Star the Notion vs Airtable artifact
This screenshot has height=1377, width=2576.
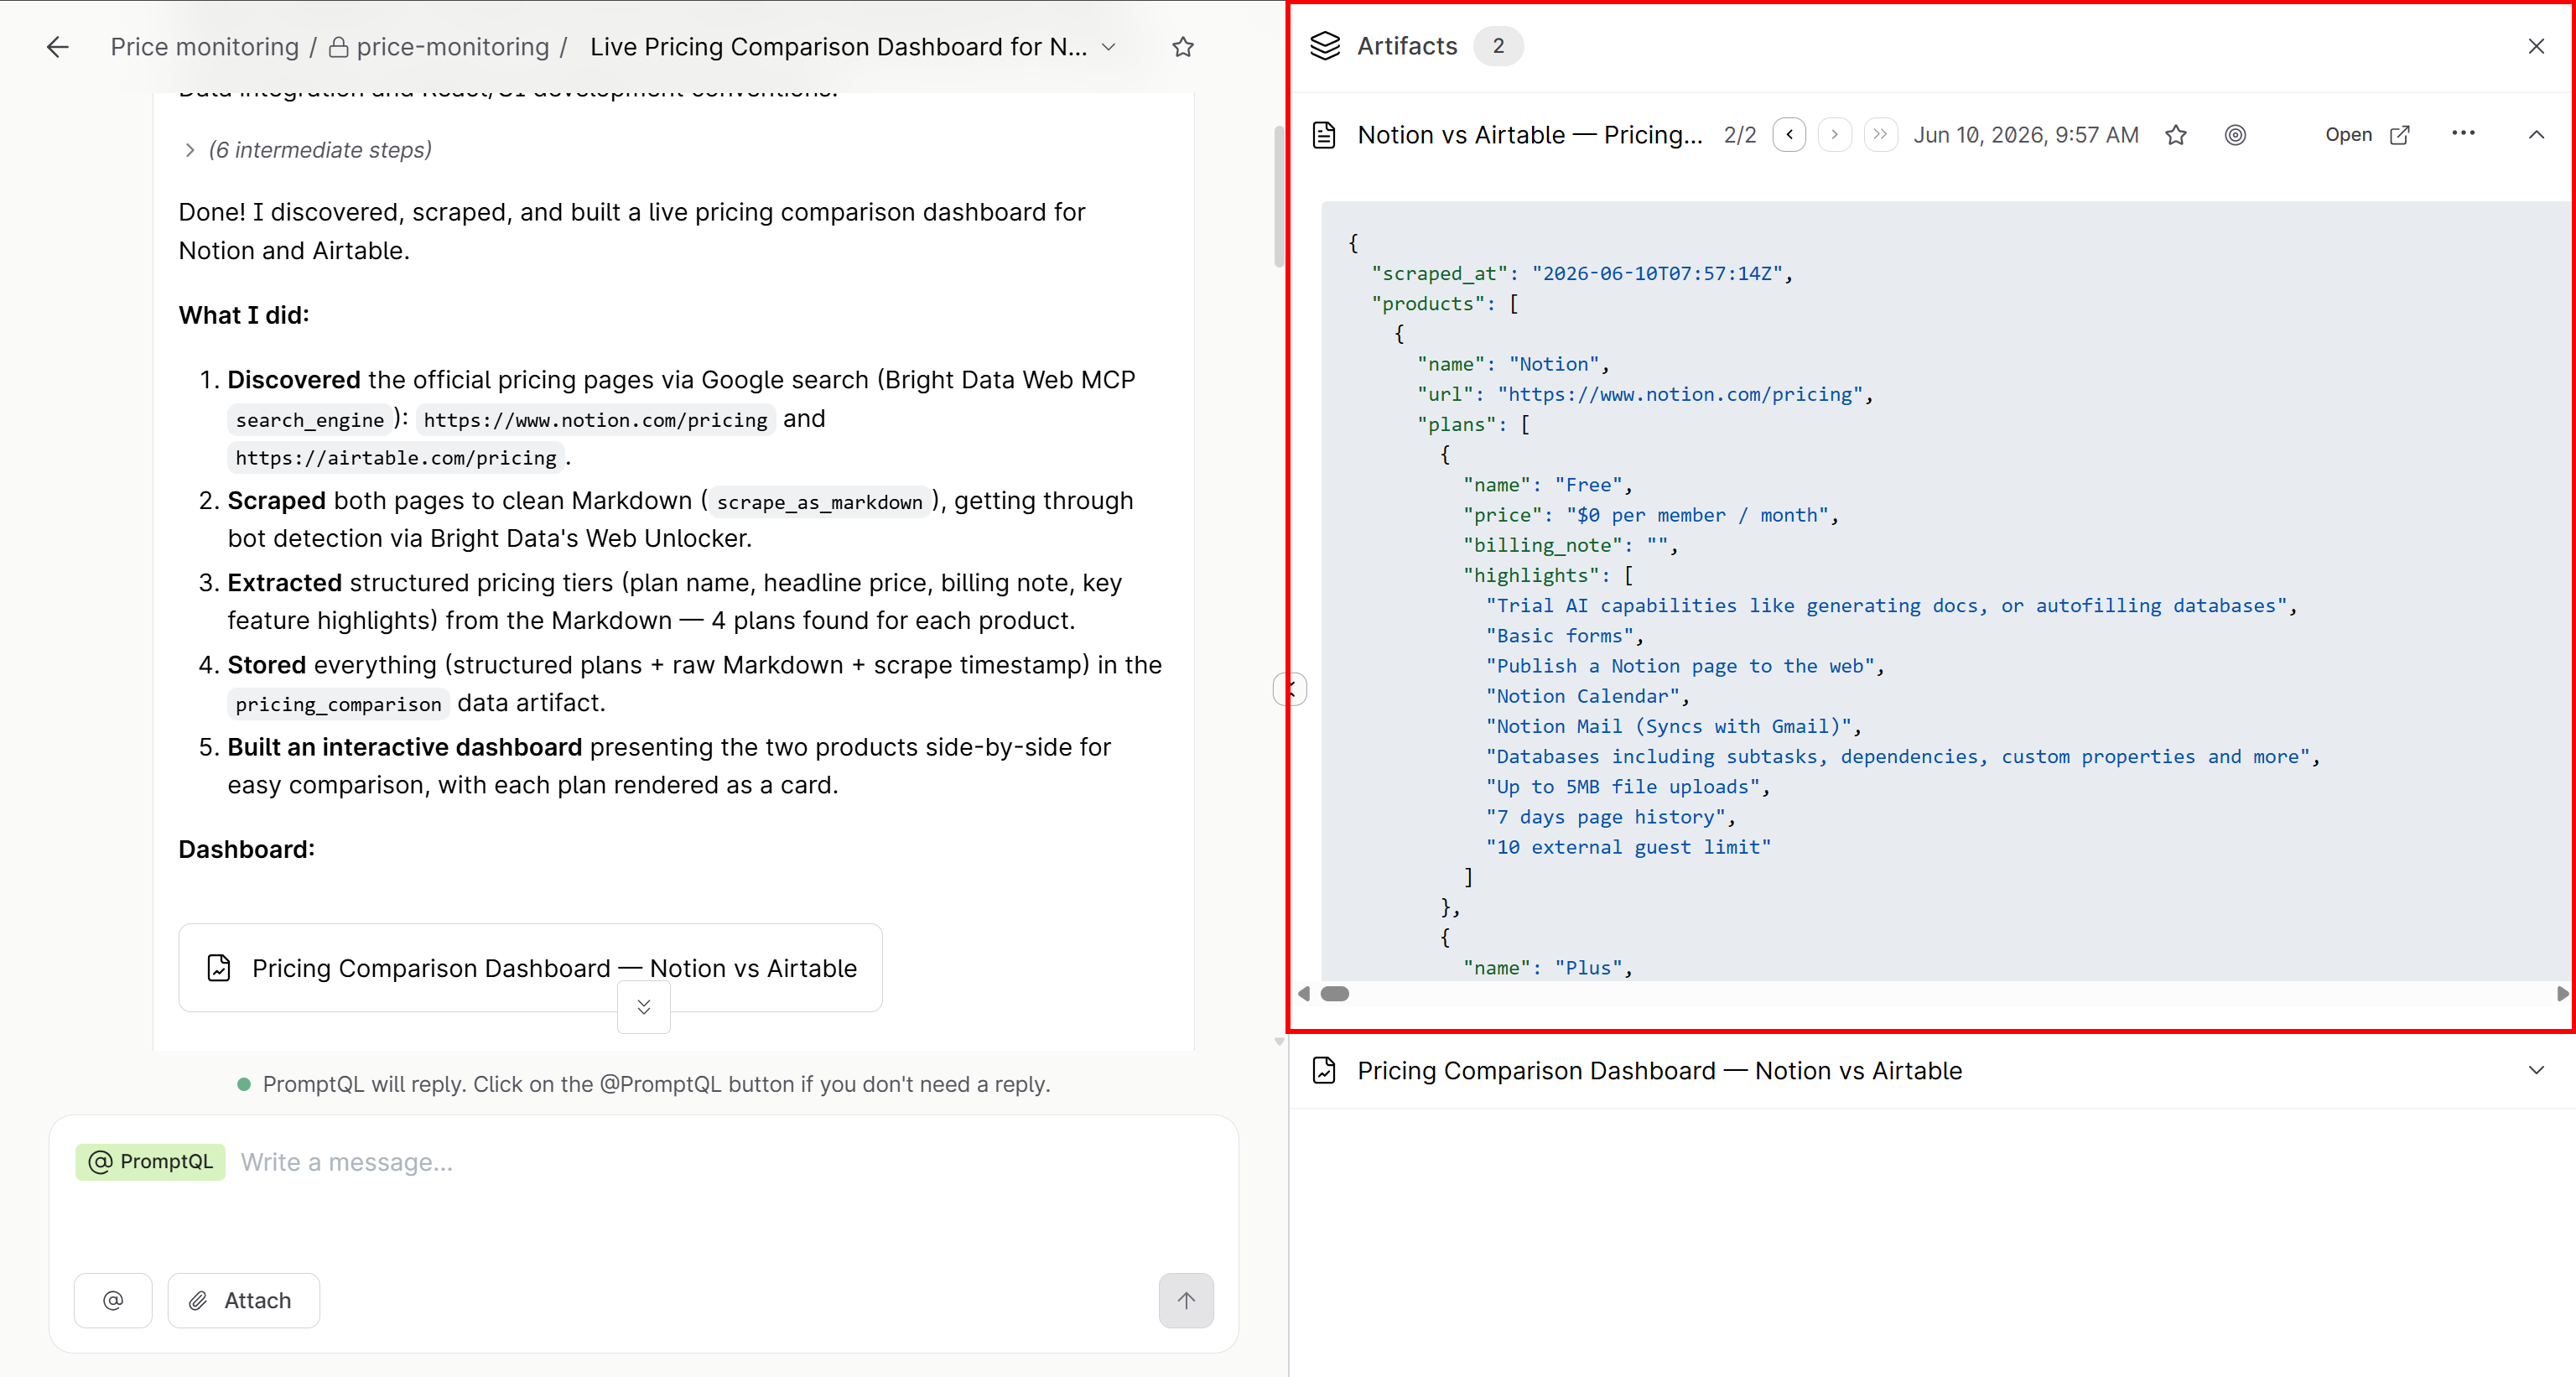tap(2176, 135)
